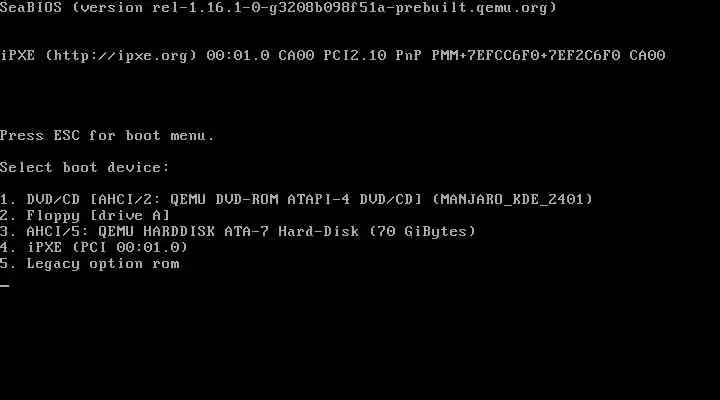Image resolution: width=720 pixels, height=400 pixels.
Task: Click the PnP text in the iPXE line
Action: point(409,56)
